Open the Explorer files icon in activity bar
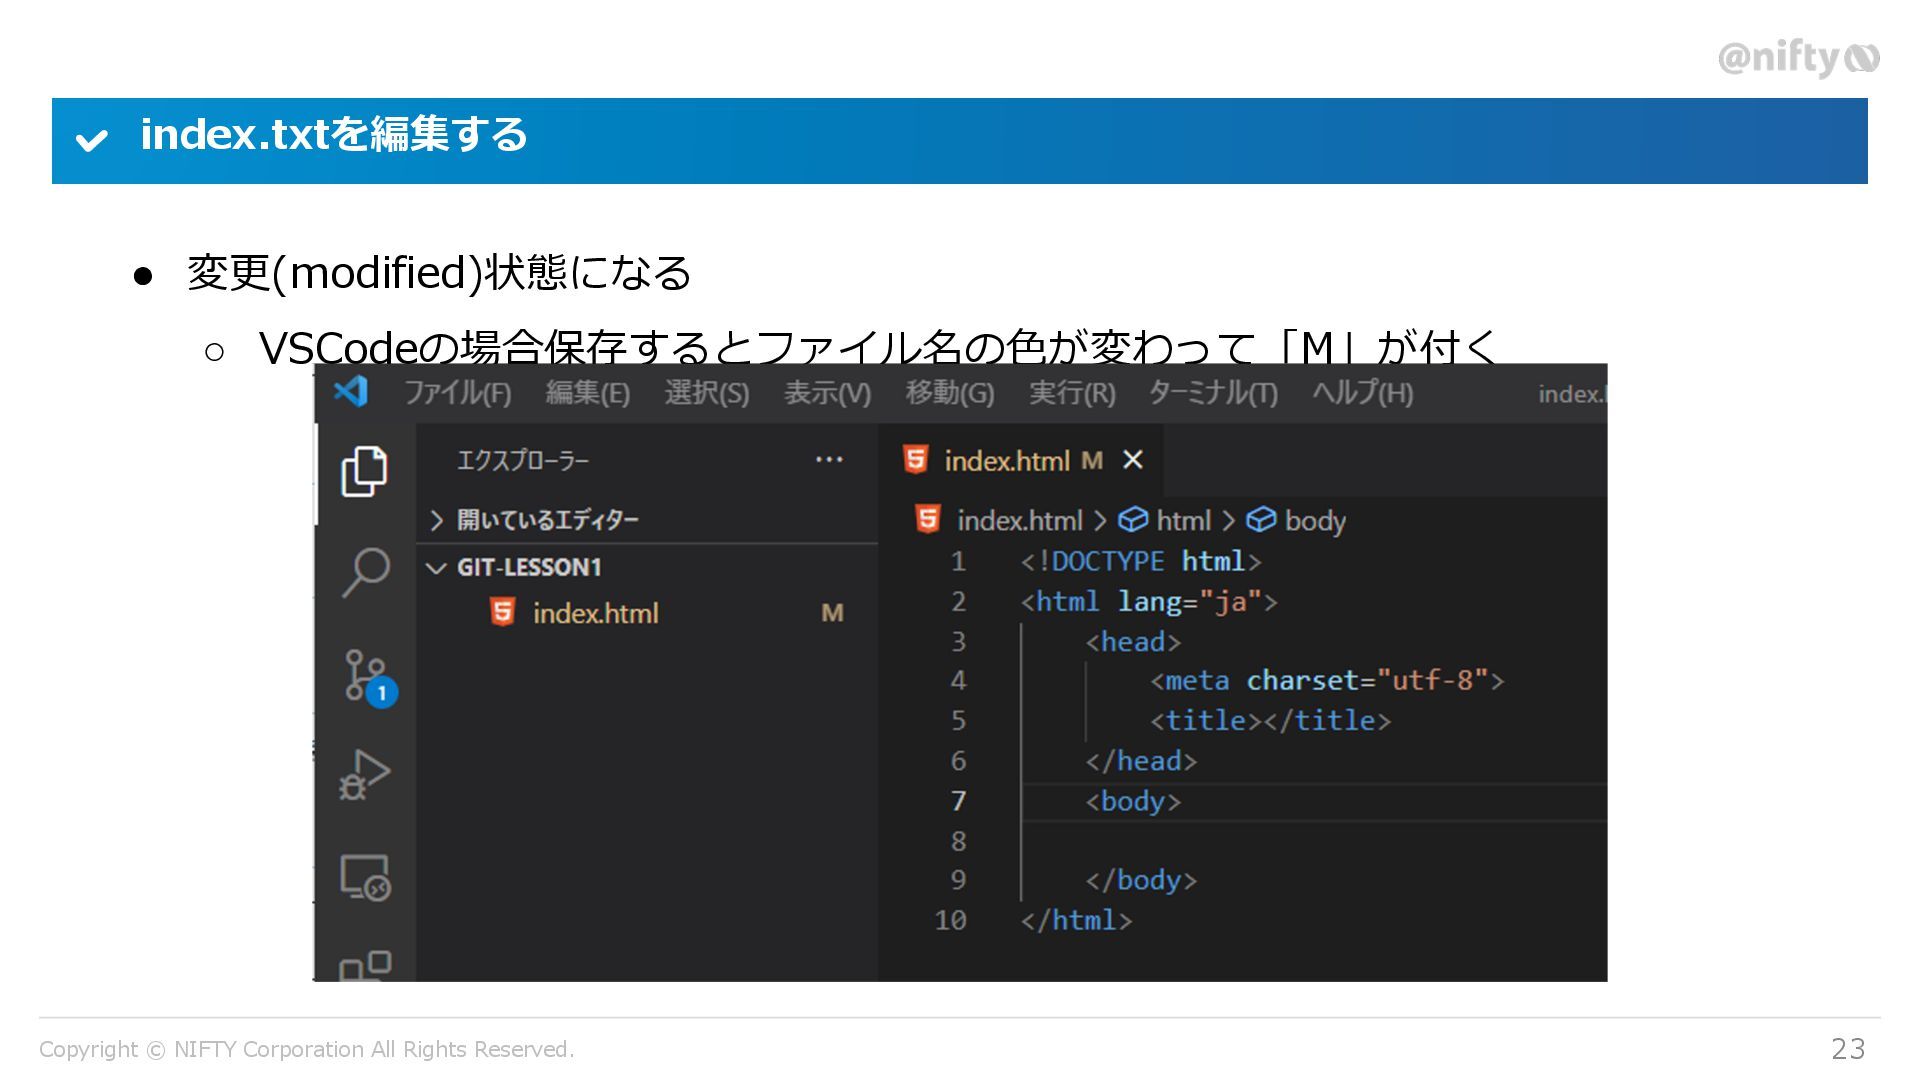Image resolution: width=1920 pixels, height=1080 pixels. (364, 471)
